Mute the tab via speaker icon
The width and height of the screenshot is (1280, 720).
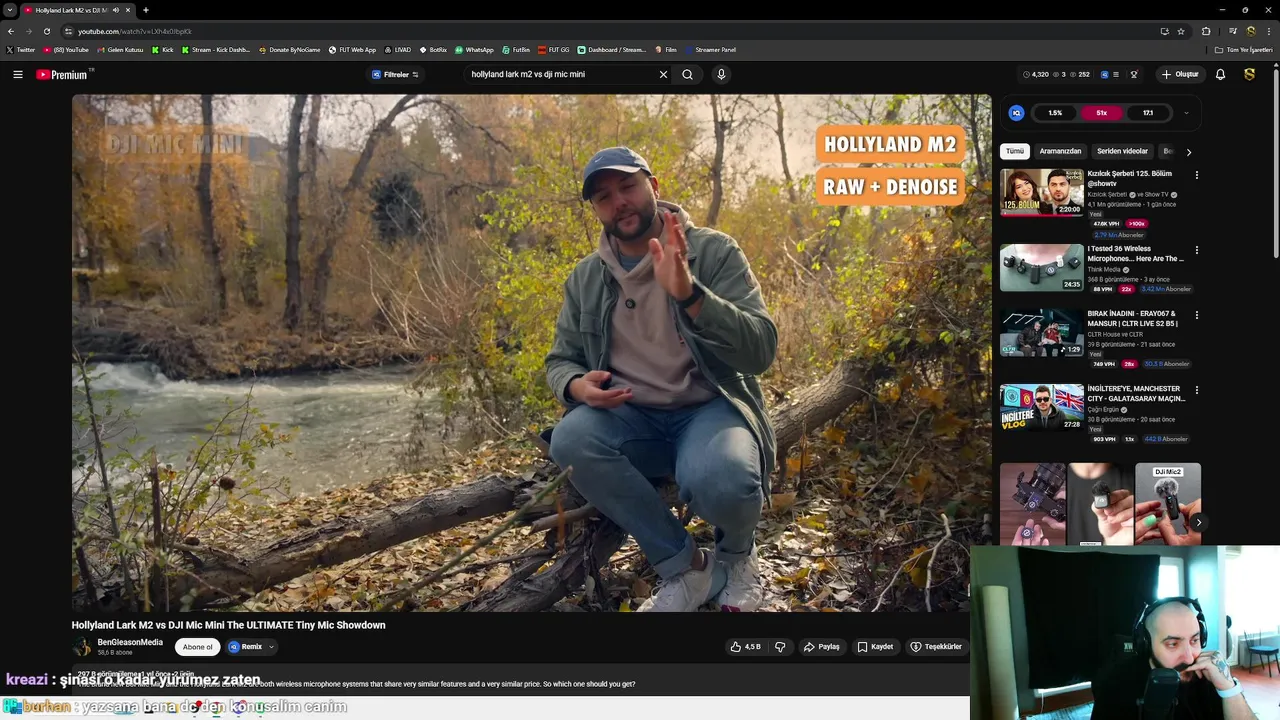pos(116,10)
